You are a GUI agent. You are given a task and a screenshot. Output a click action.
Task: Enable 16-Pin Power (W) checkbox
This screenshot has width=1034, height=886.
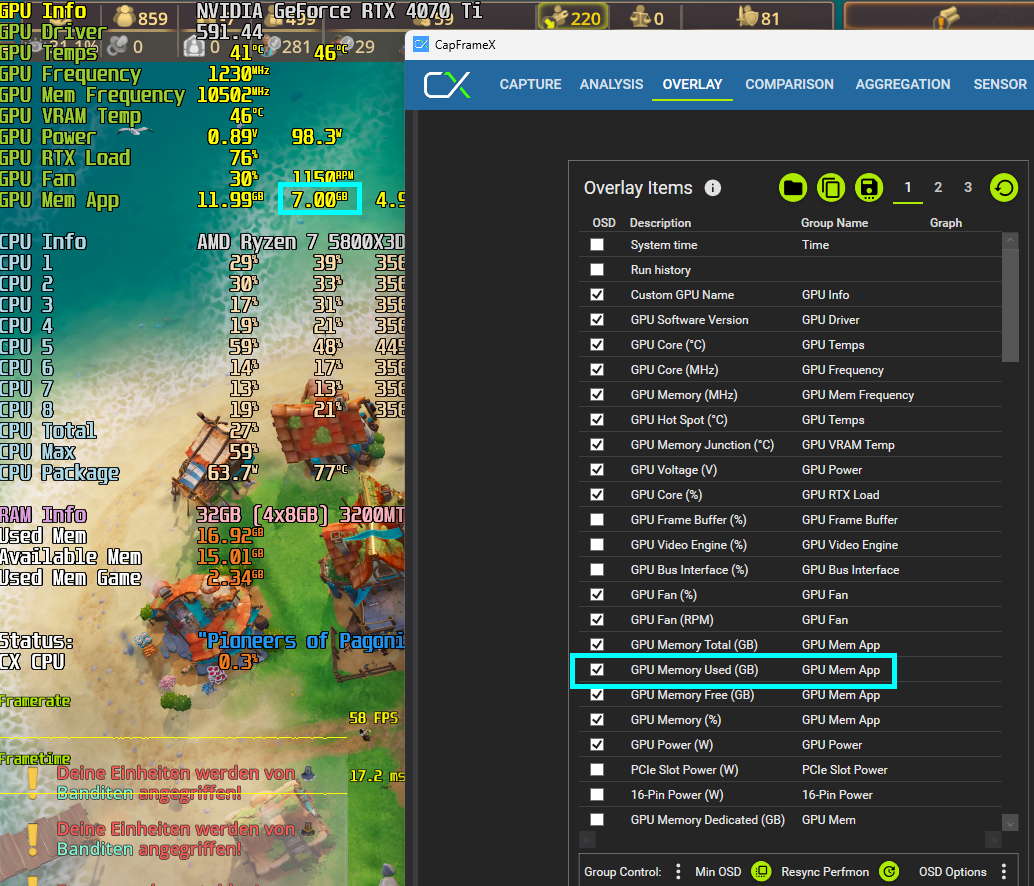click(597, 794)
